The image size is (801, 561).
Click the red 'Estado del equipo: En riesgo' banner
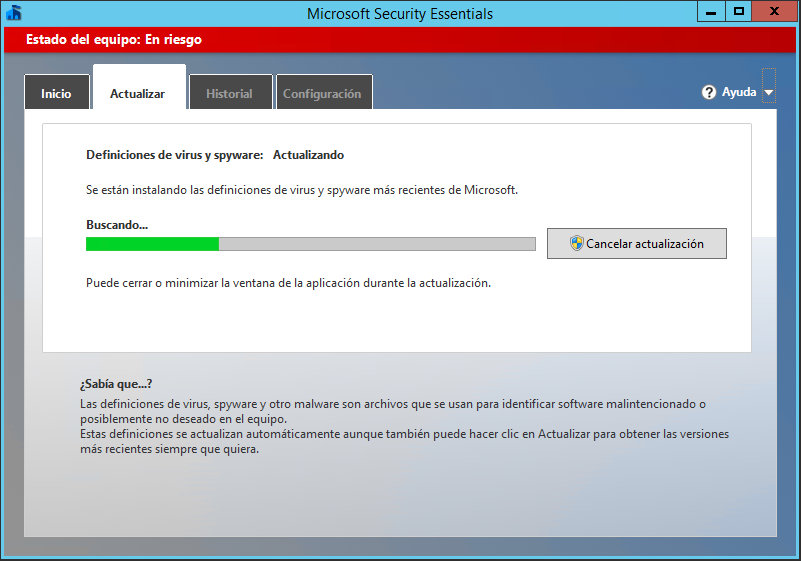point(400,40)
